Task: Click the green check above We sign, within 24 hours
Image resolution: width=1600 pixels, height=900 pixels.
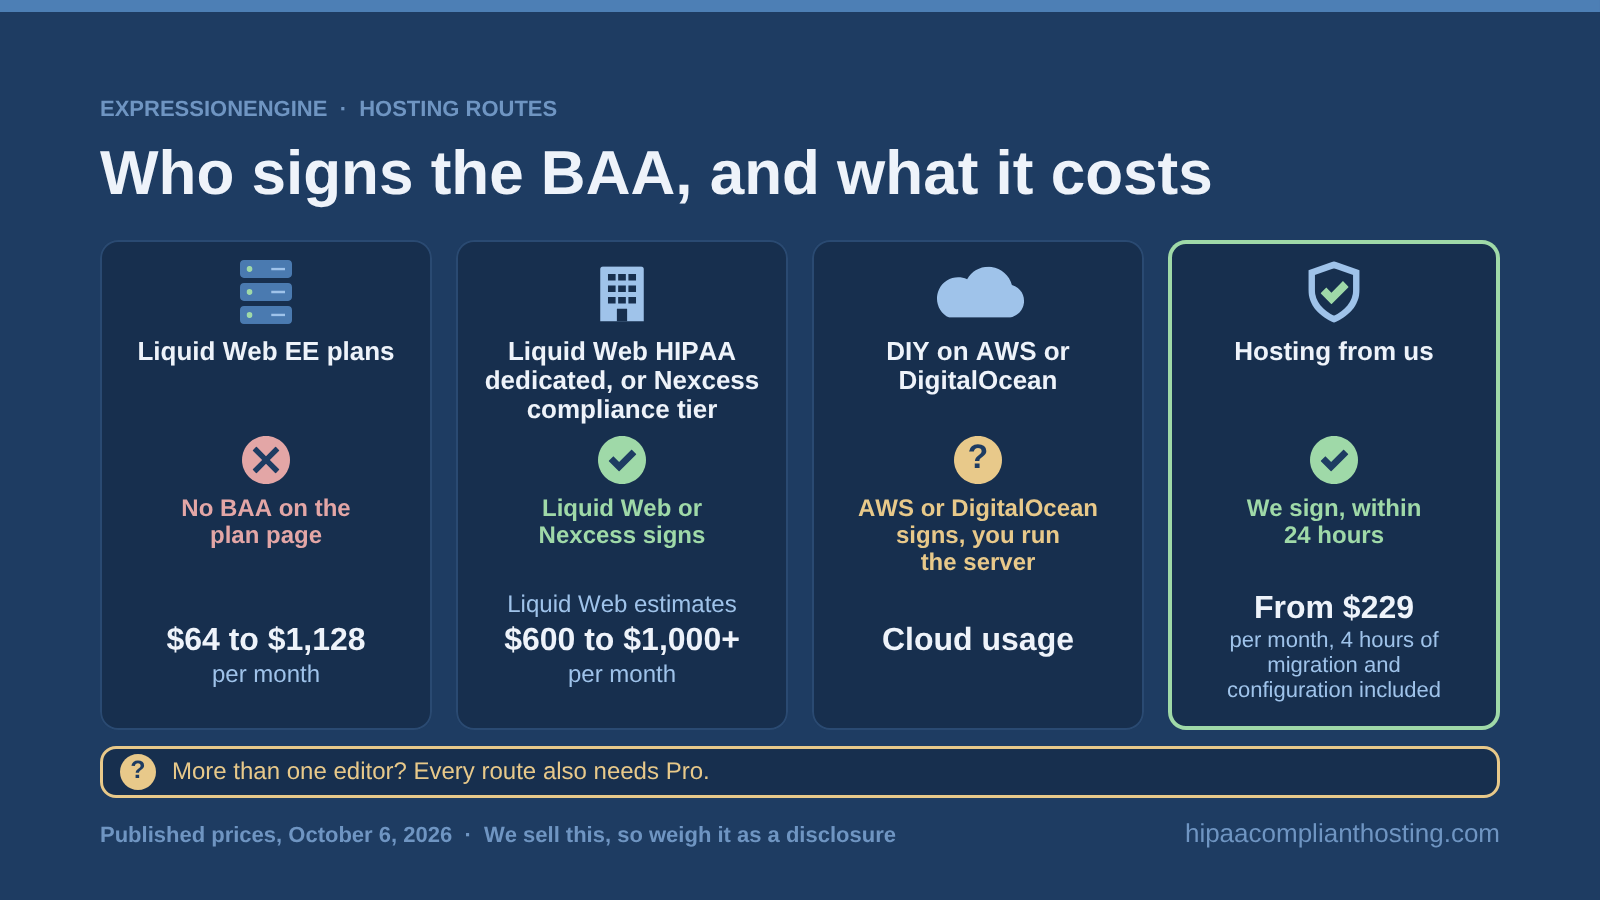Action: [1334, 460]
